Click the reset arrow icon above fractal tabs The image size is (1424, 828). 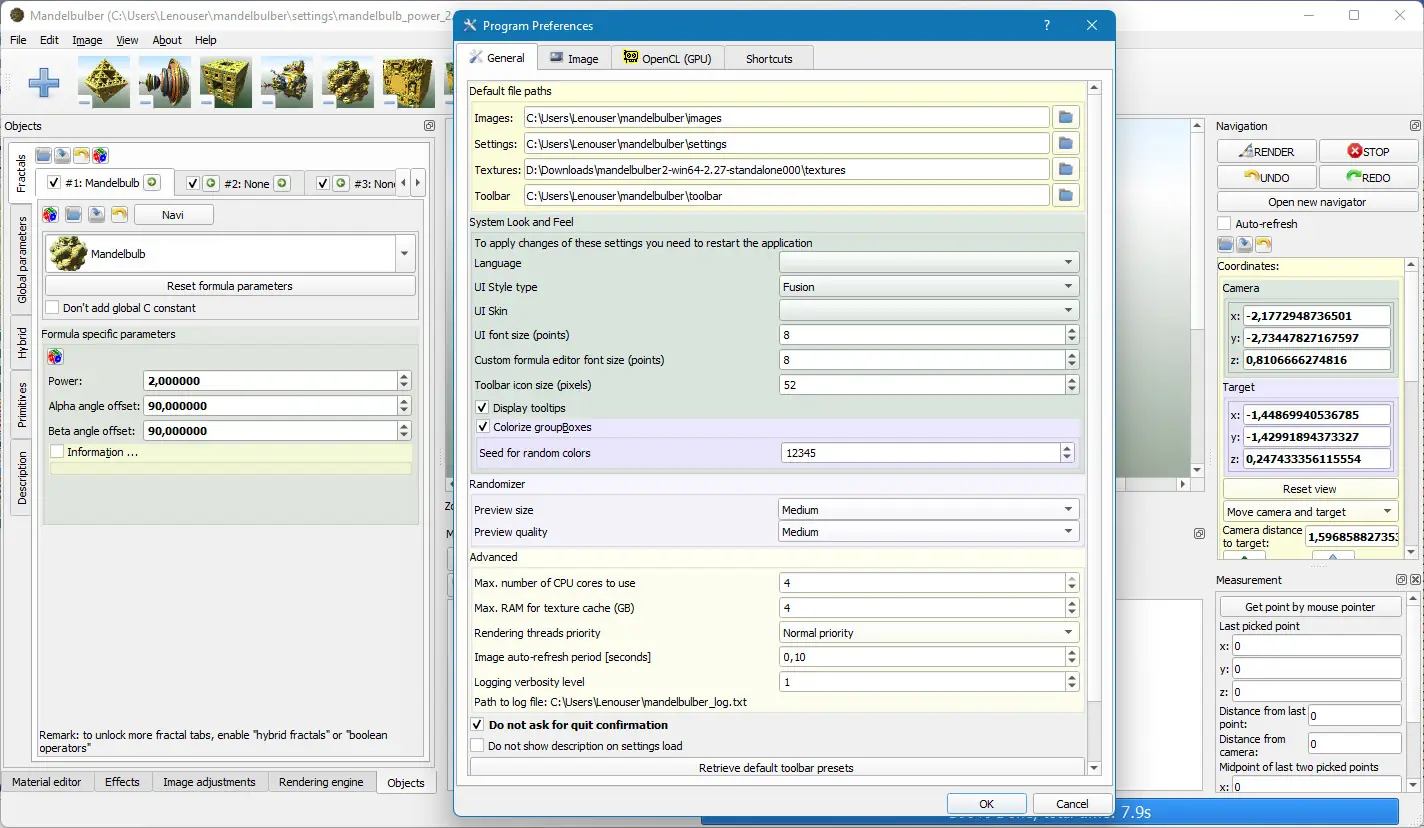[81, 155]
